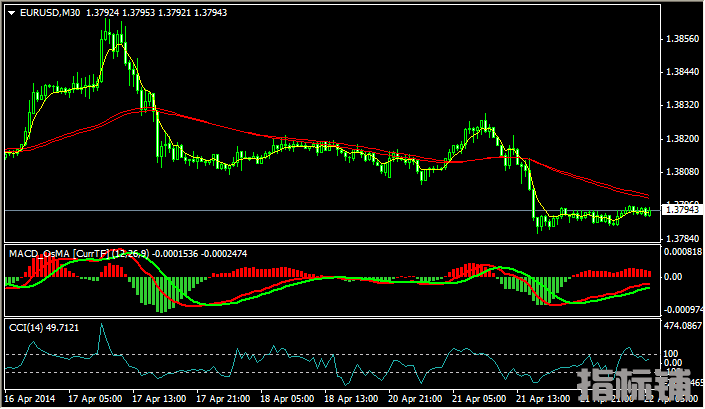Click the CCI 100 level scale label
This screenshot has width=705, height=409.
coord(671,354)
